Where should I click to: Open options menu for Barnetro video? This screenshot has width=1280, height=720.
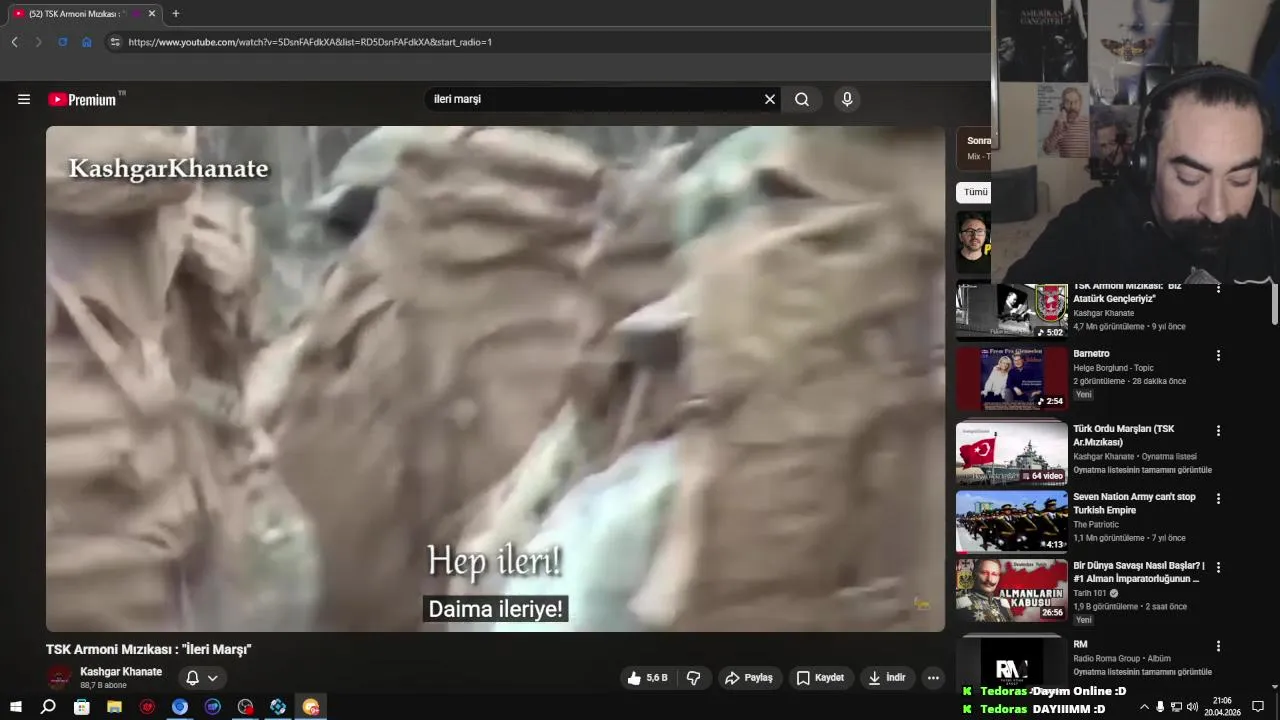click(1218, 355)
